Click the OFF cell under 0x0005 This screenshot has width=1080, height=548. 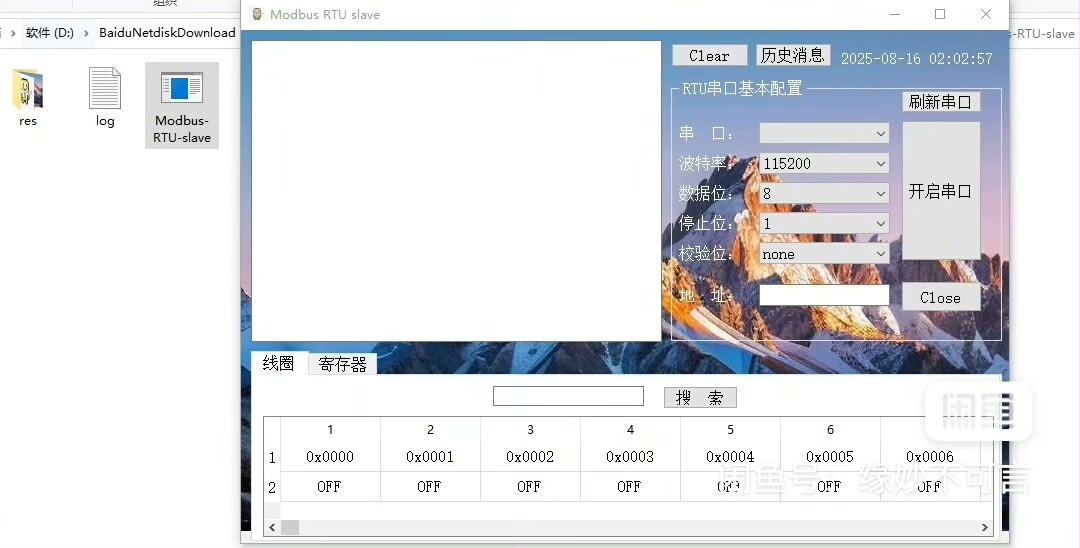[830, 487]
